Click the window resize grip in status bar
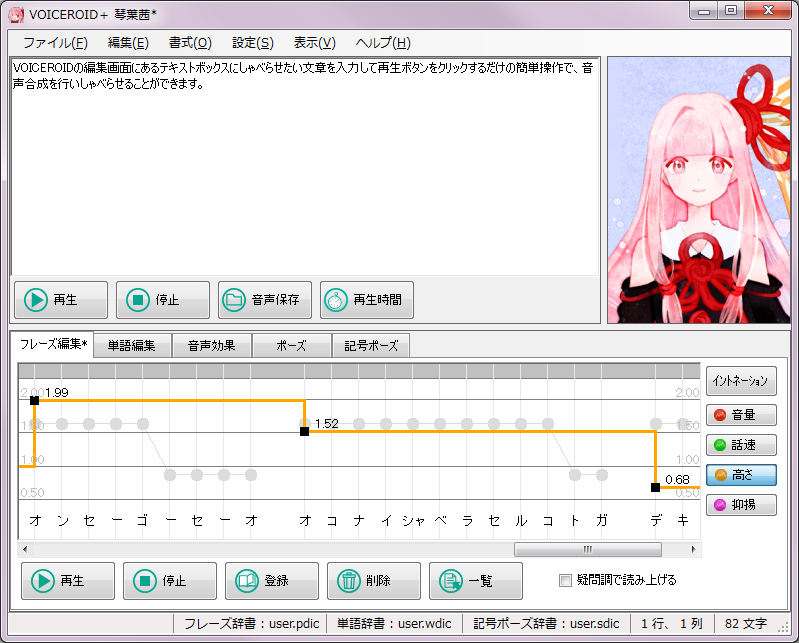 [783, 628]
